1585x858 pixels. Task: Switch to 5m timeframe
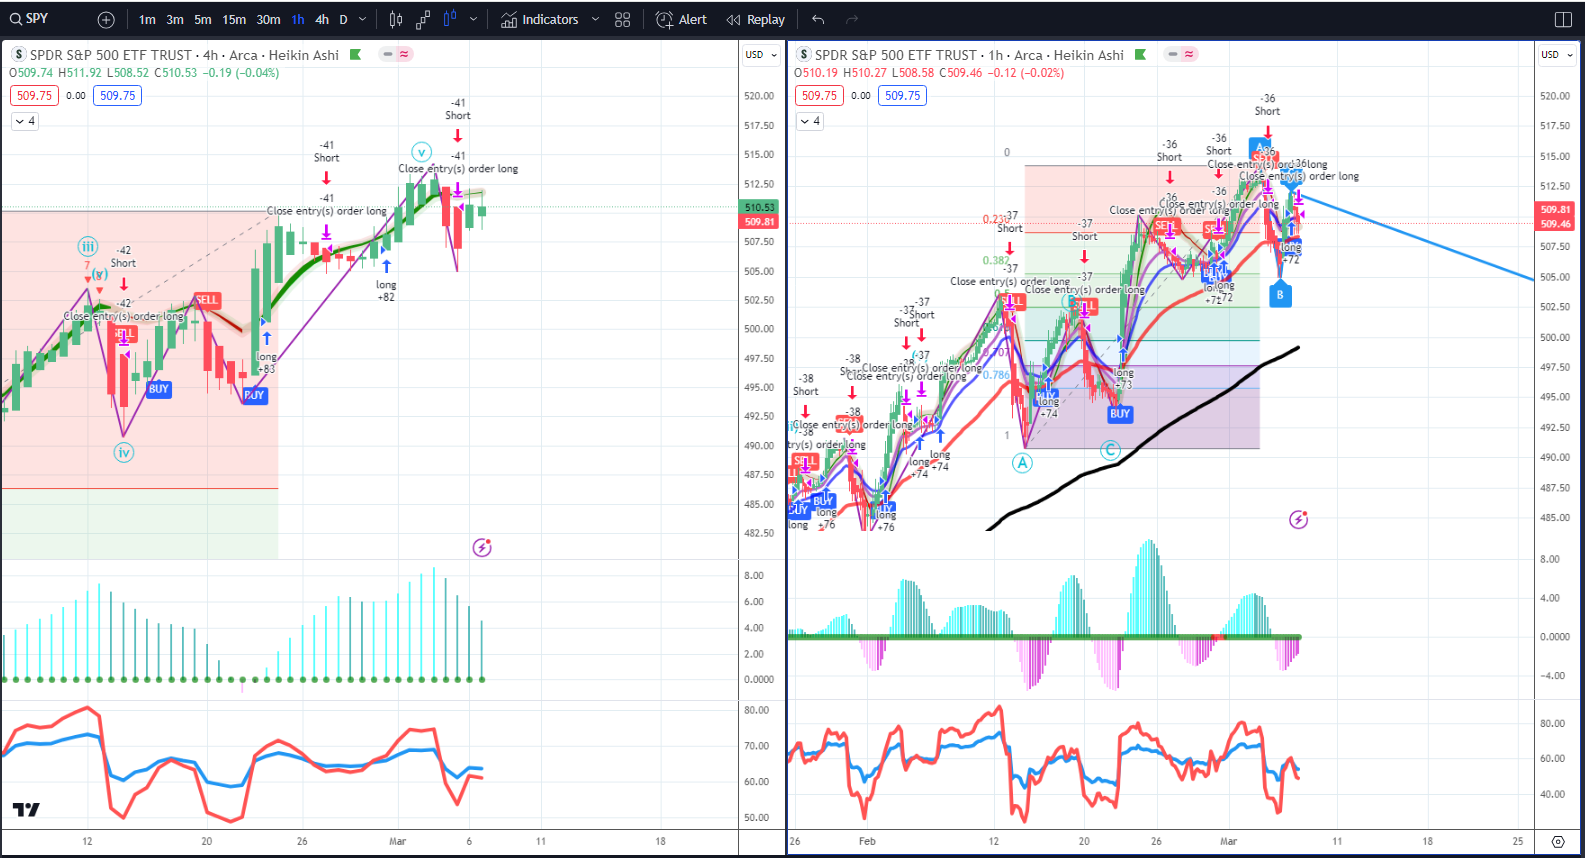(203, 20)
